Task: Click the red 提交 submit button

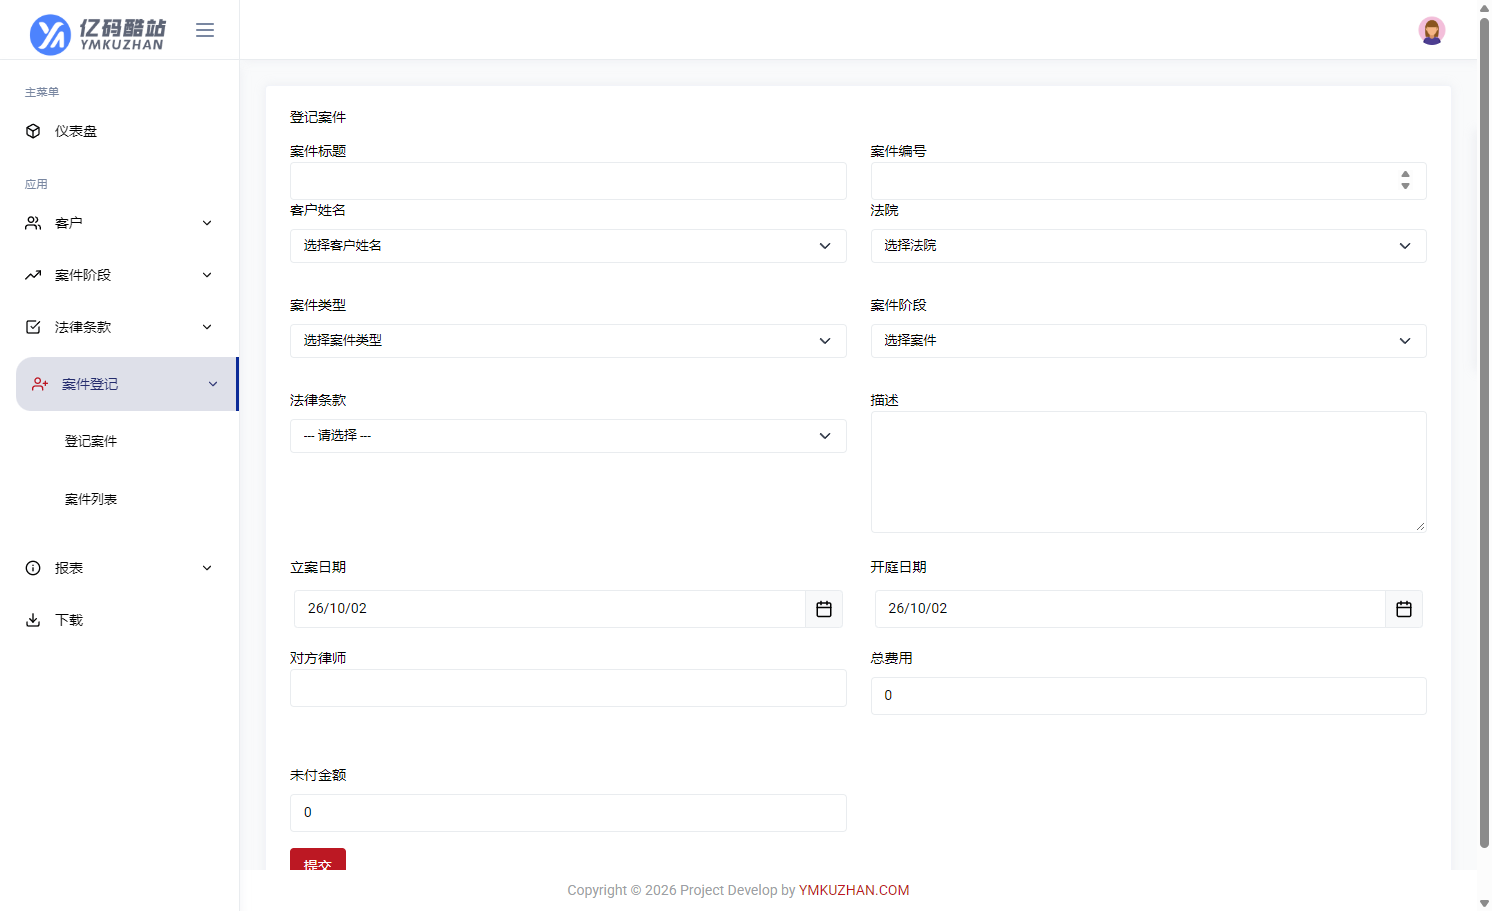Action: (318, 860)
